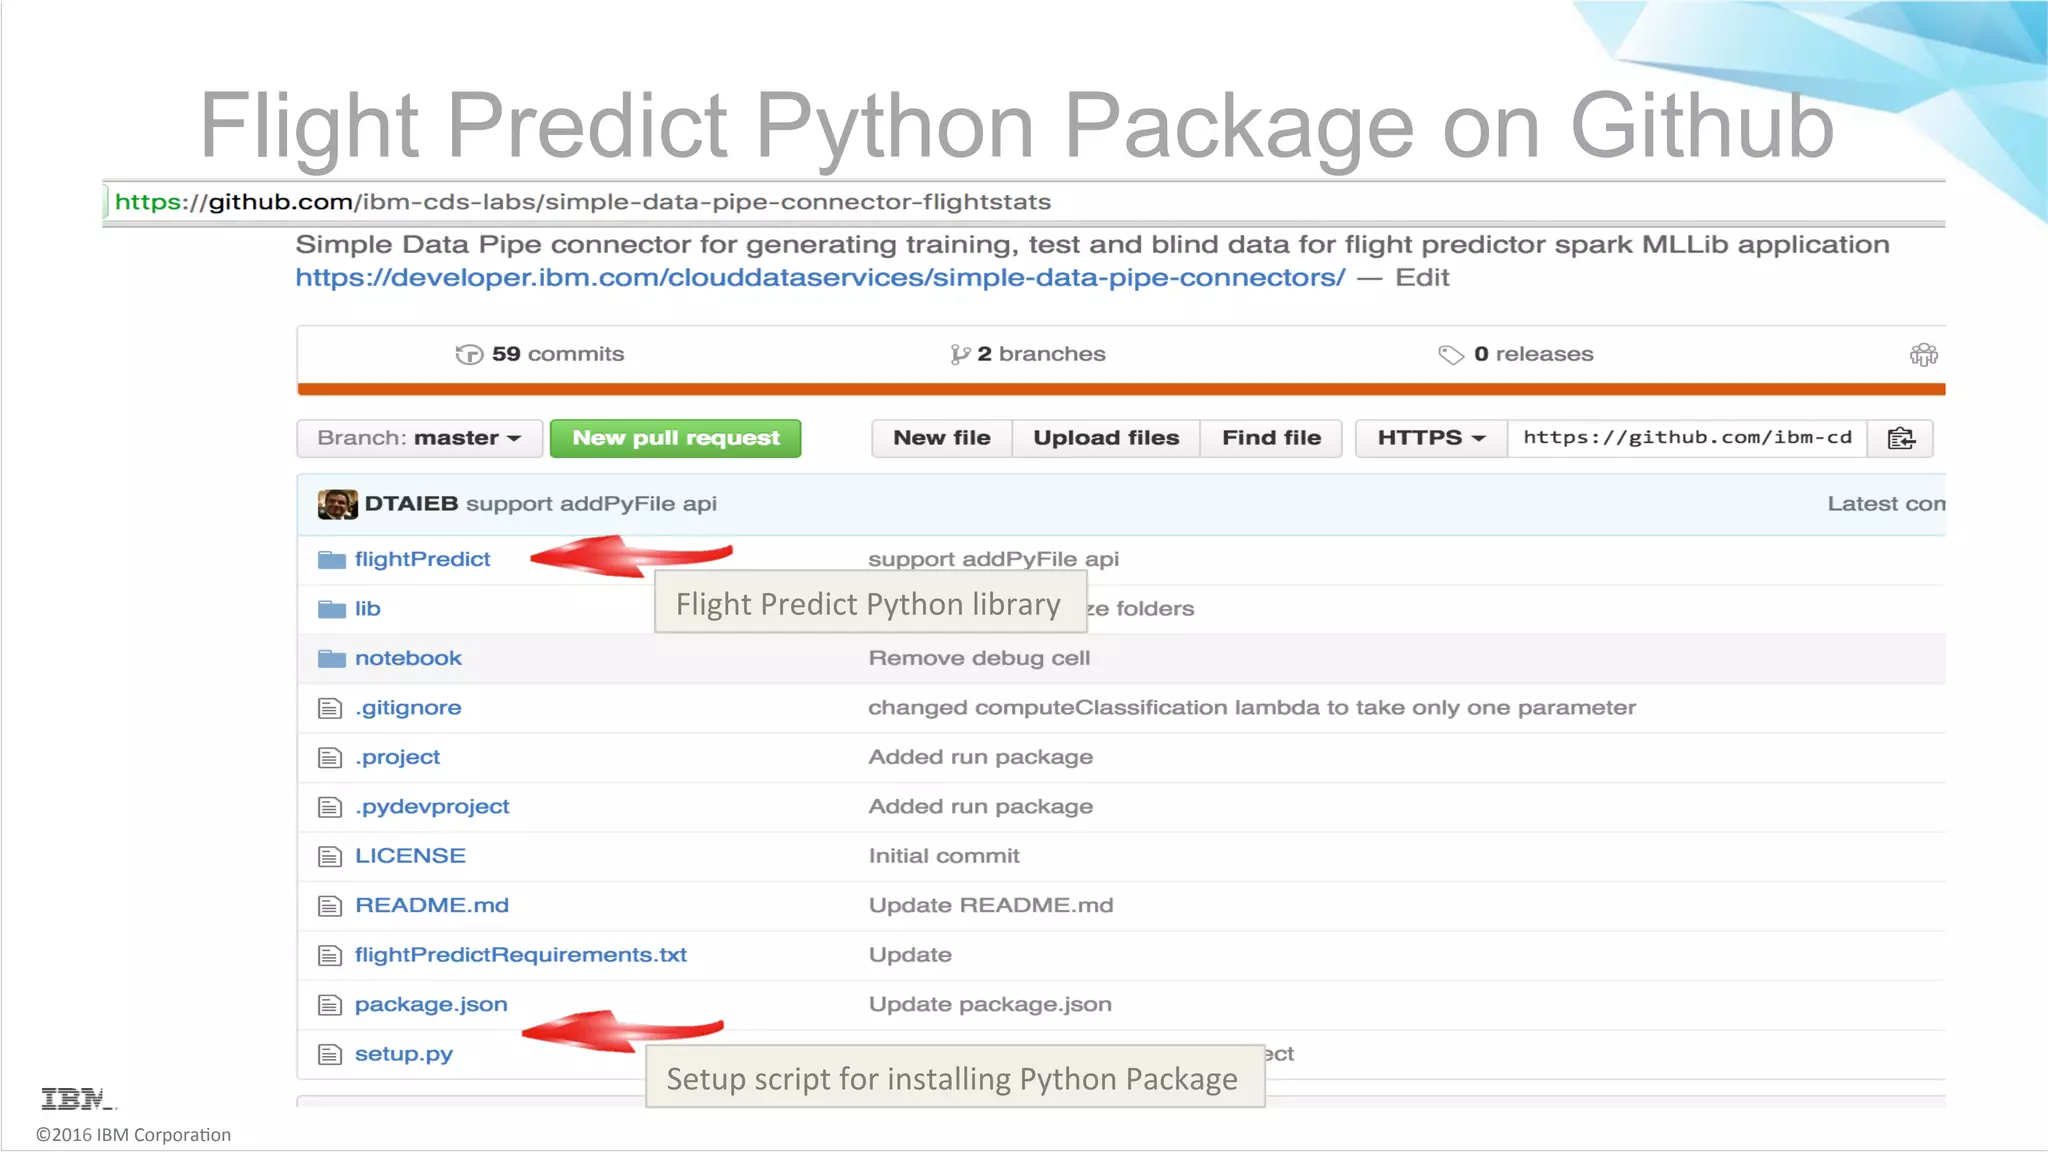This screenshot has width=2048, height=1152.
Task: Click Edit next to repository description
Action: [x=1422, y=278]
